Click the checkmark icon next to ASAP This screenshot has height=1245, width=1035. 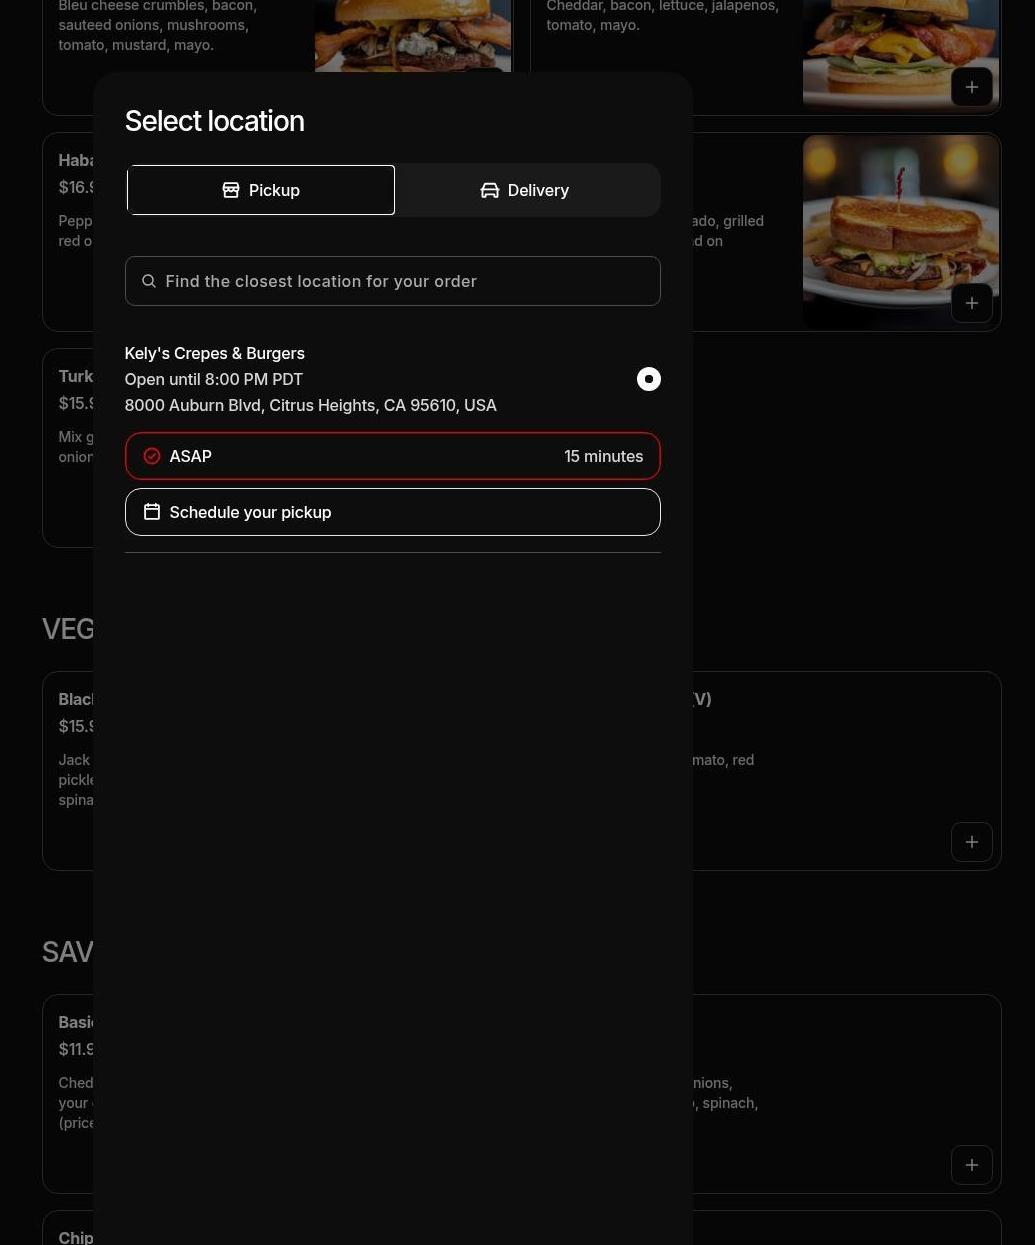coord(152,456)
